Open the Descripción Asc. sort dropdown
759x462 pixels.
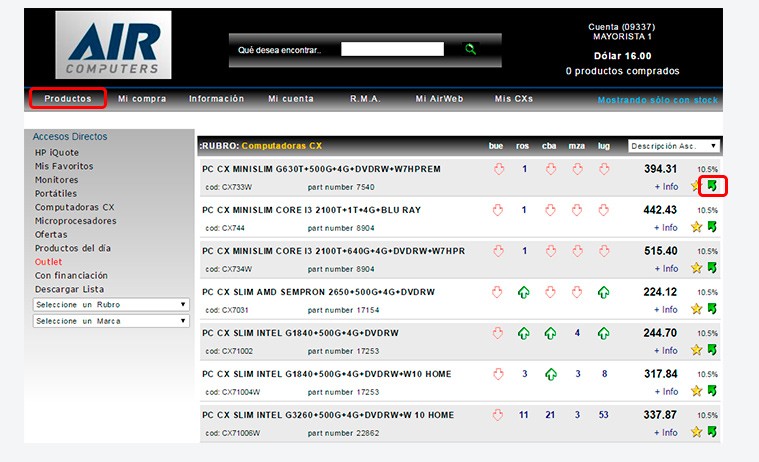[673, 146]
